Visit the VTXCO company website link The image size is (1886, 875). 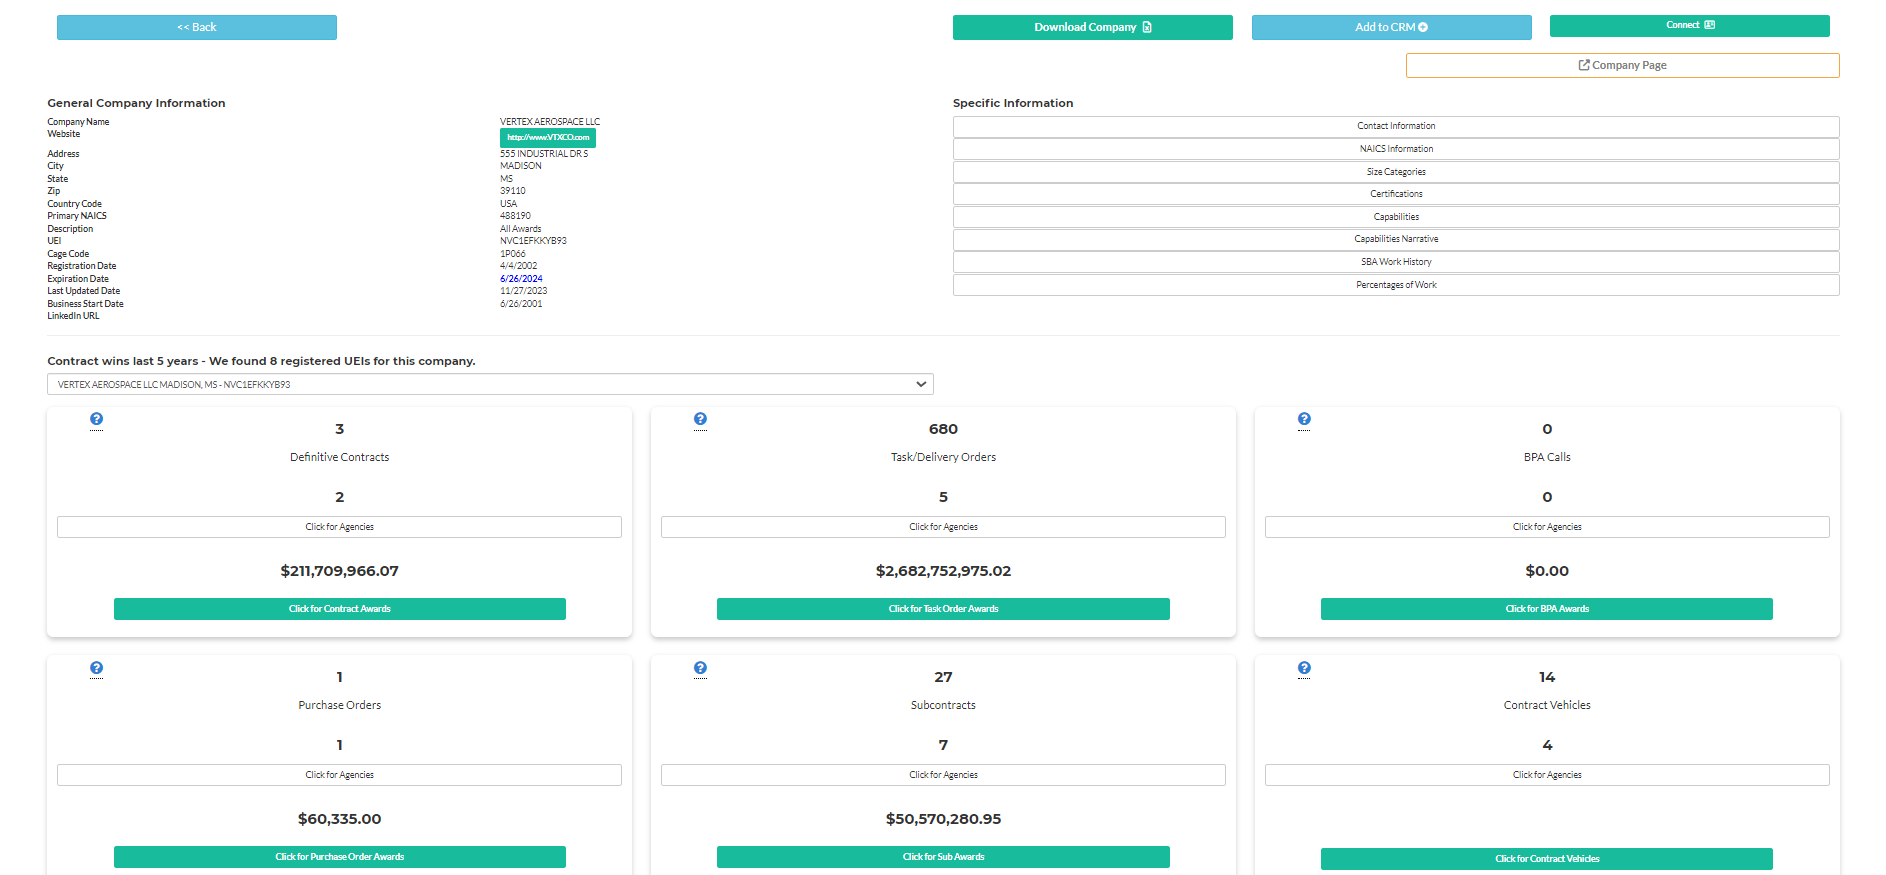click(547, 137)
